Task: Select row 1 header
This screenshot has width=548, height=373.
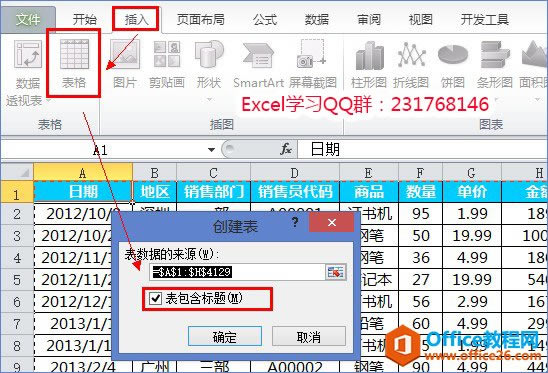Action: pos(17,192)
